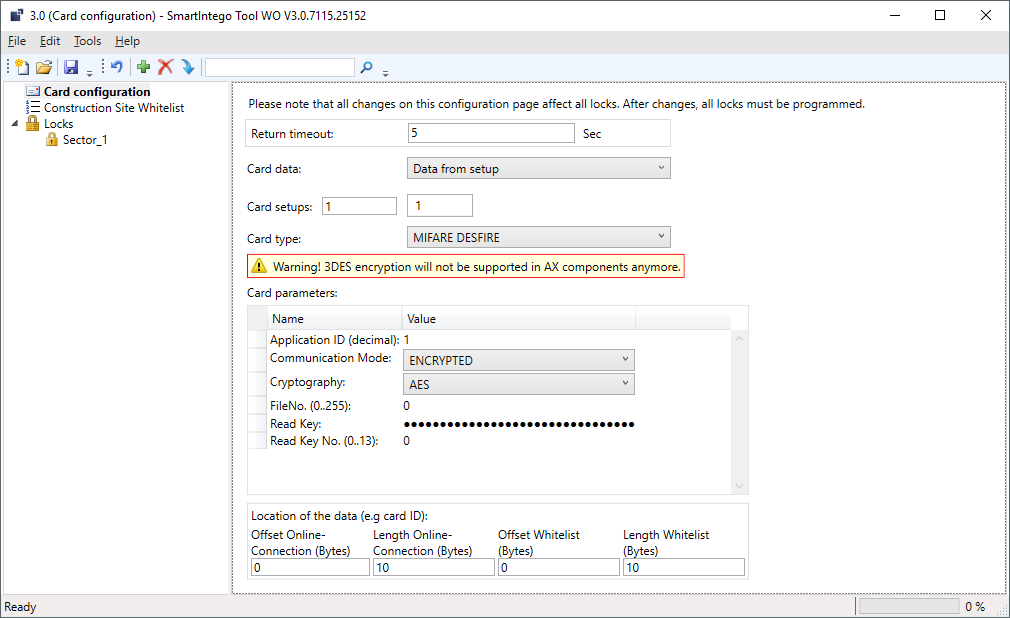This screenshot has width=1010, height=618.
Task: Select the Sector_1 lock item
Action: click(84, 140)
